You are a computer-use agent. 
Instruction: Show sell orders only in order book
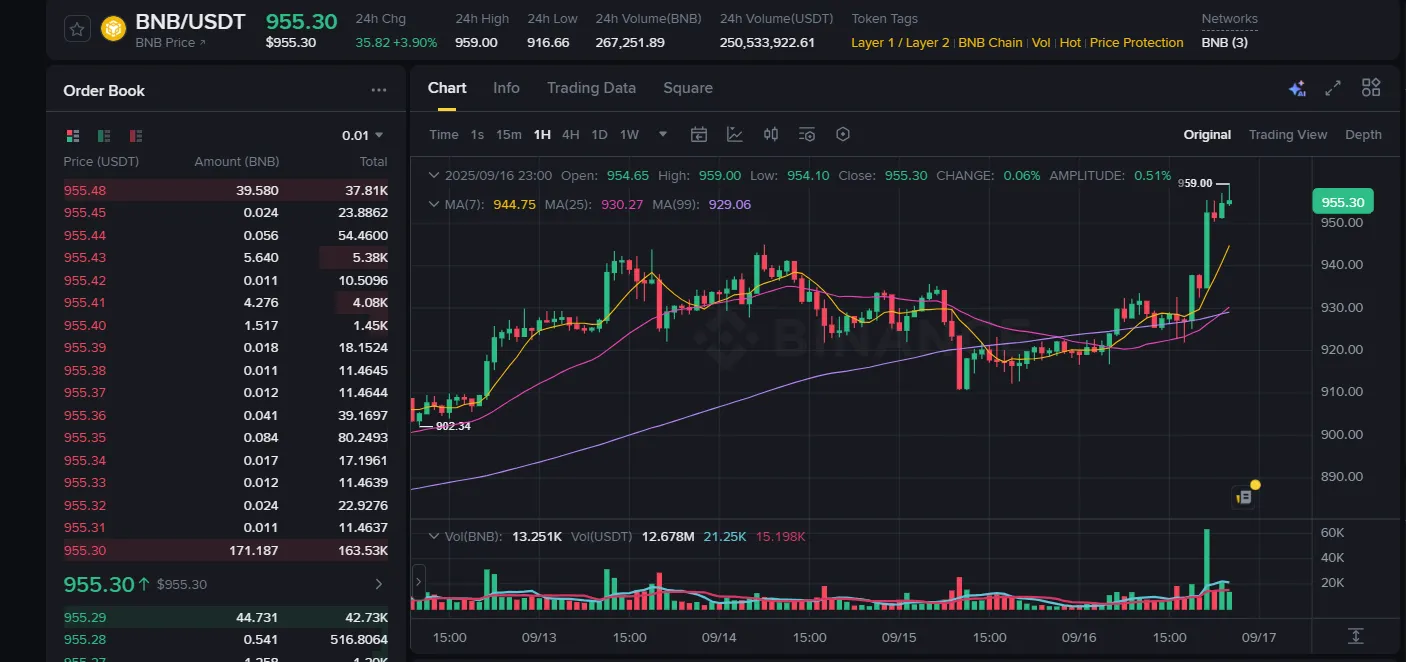[x=136, y=135]
